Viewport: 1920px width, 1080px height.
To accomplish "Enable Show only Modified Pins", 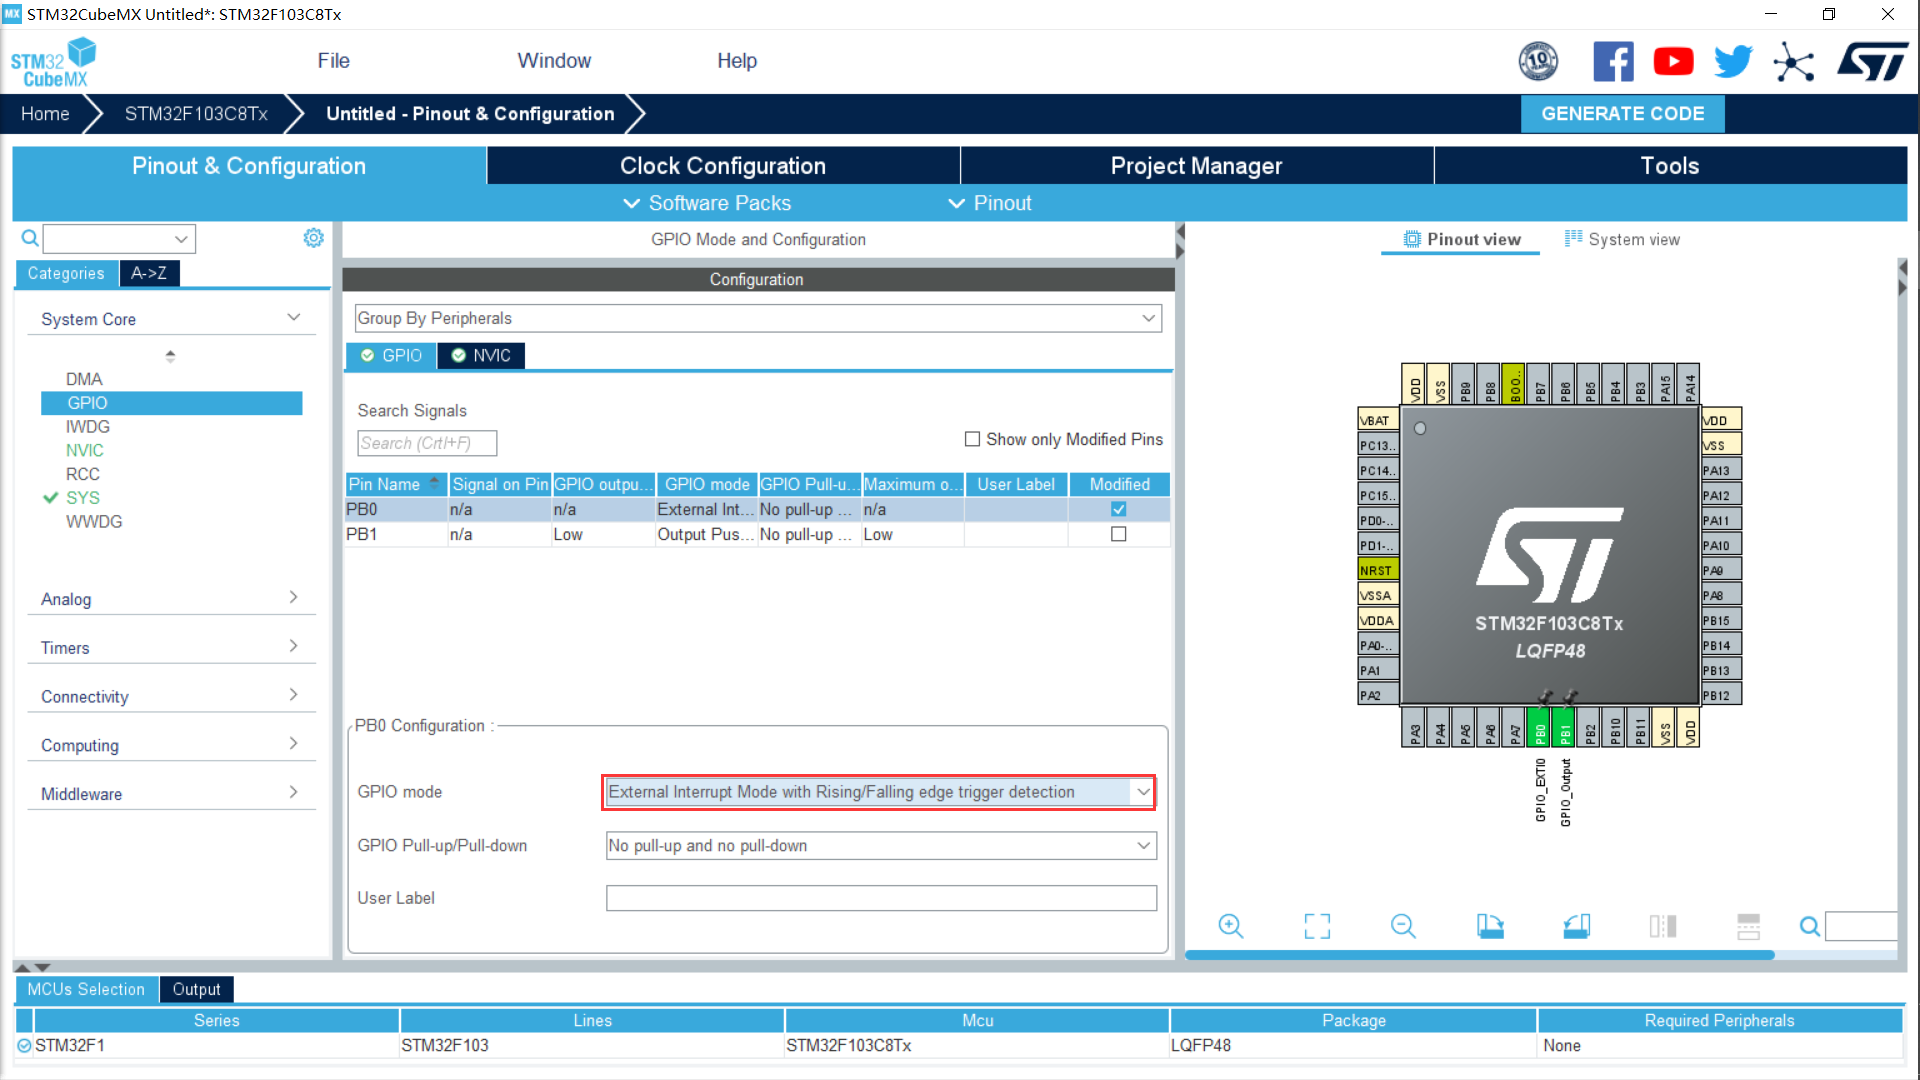I will point(971,439).
